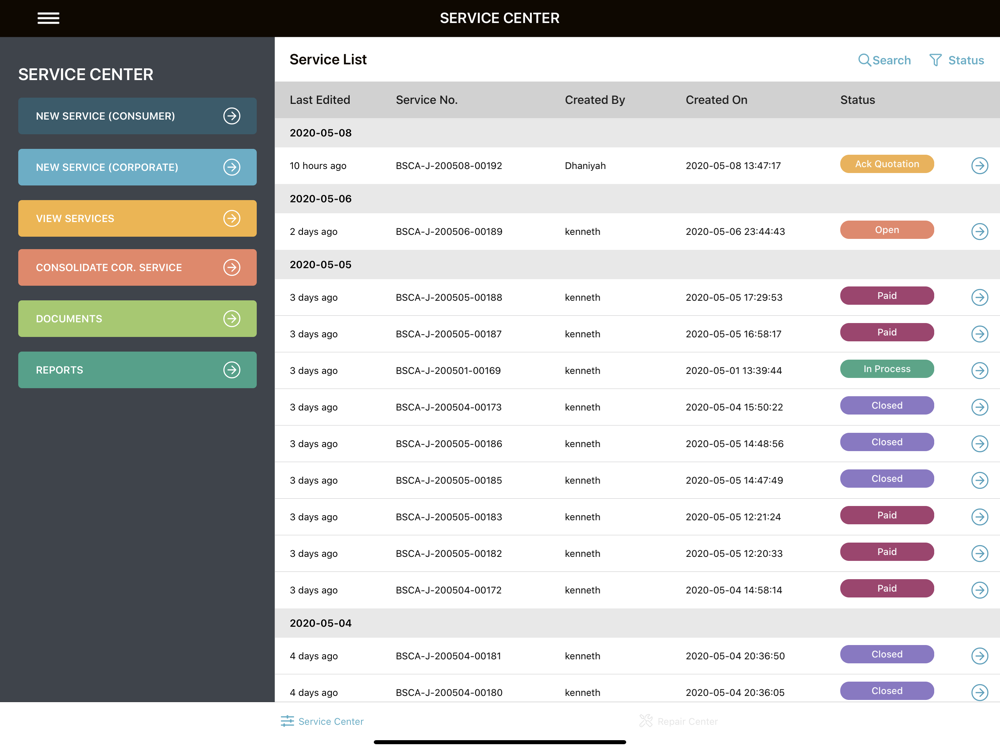This screenshot has height=750, width=1000.
Task: Open arrow for service BSCA-J-200506-00189
Action: tap(979, 232)
